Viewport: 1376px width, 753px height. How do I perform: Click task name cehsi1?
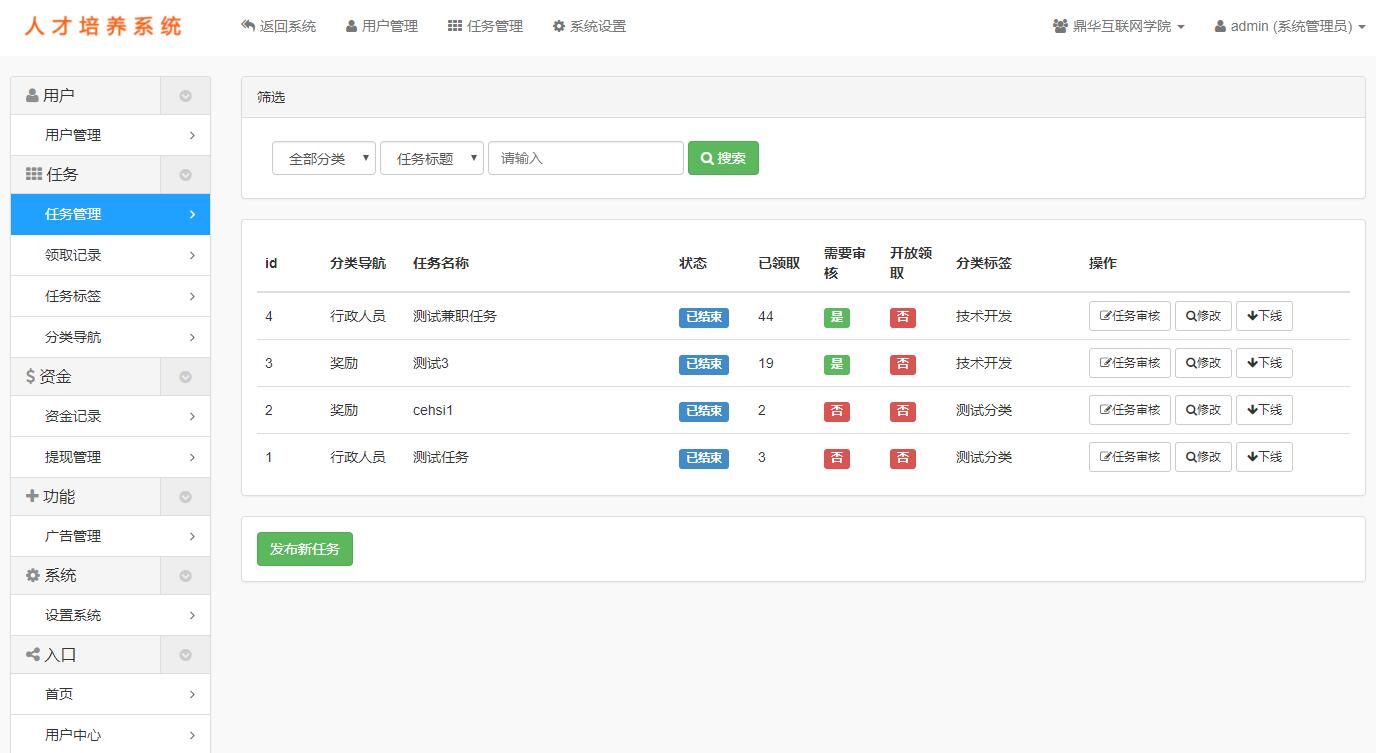point(433,410)
